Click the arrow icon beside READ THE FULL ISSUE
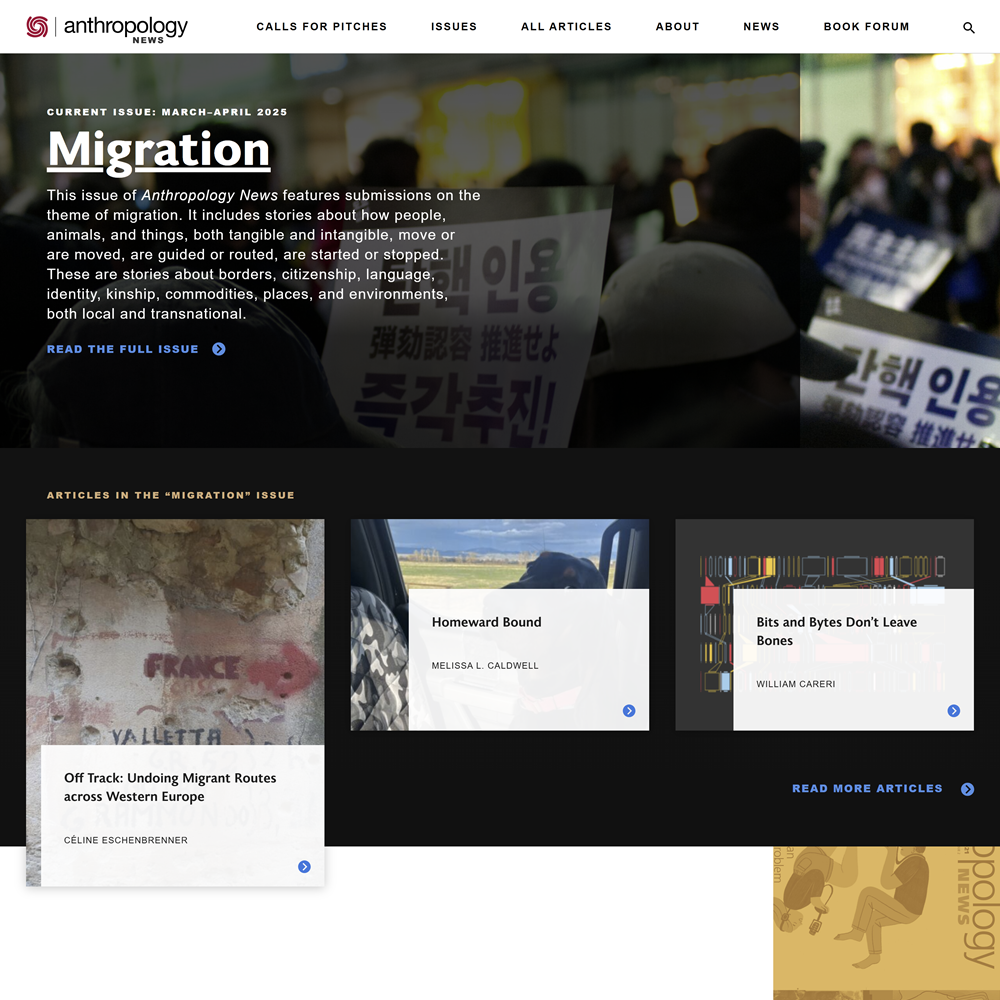Screen dimensions: 1000x1000 pyautogui.click(x=217, y=349)
